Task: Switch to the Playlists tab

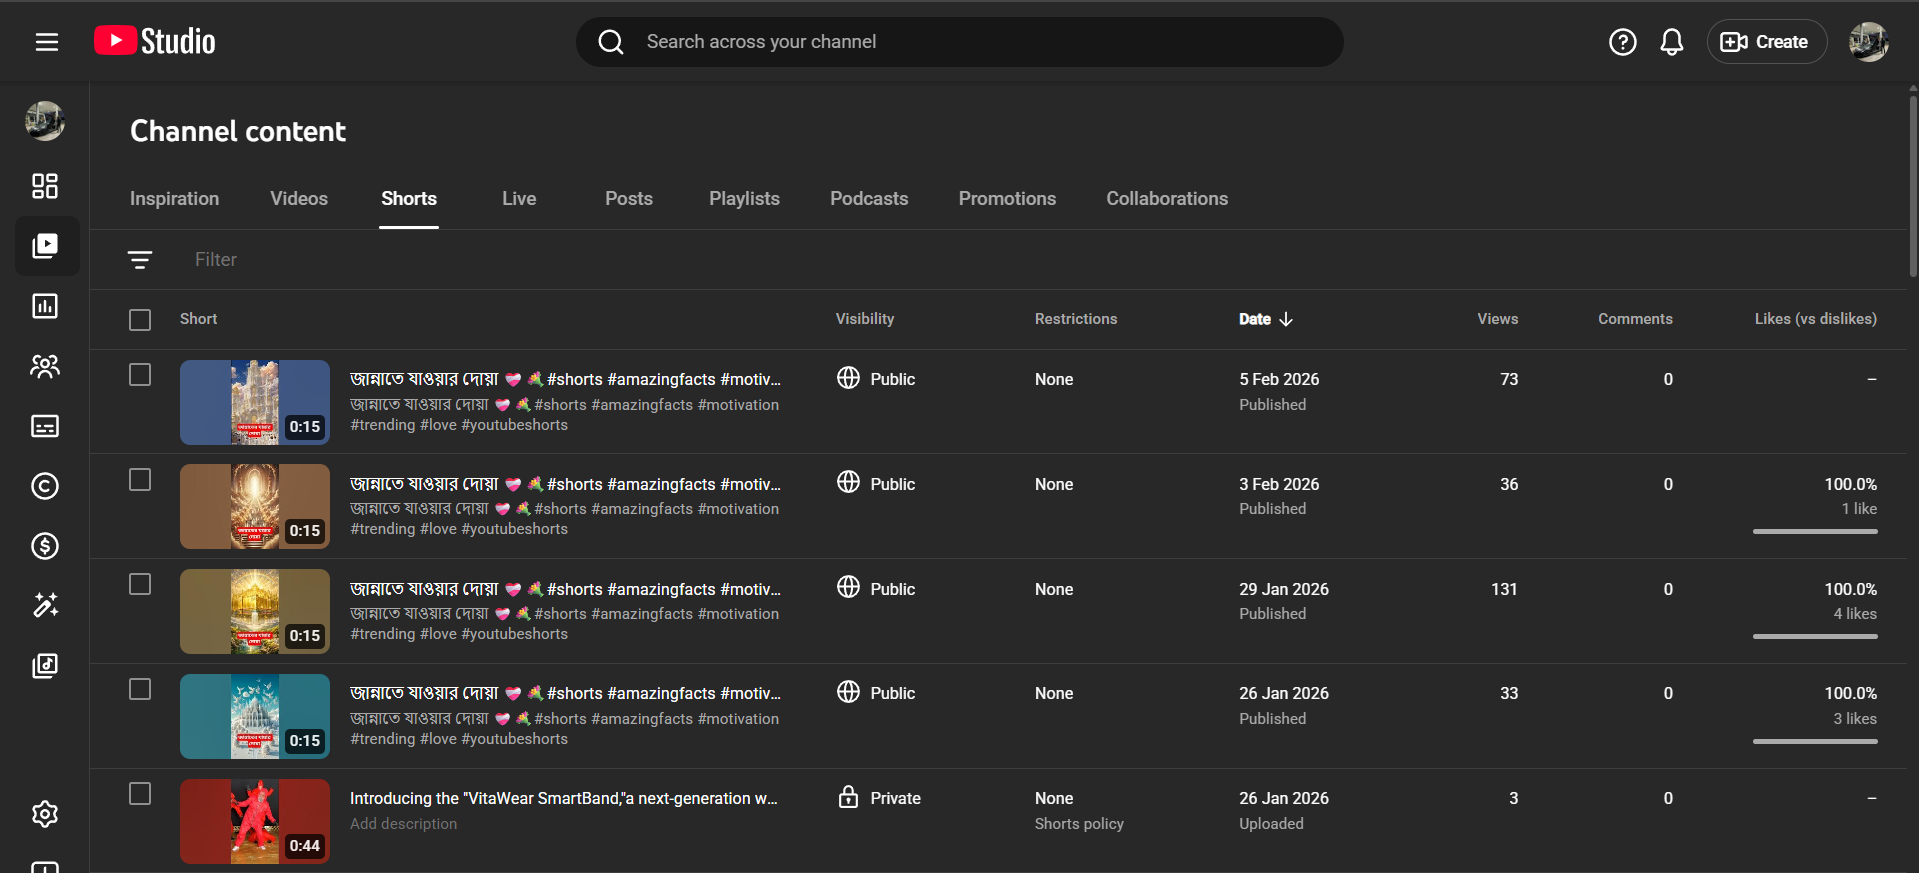Action: [744, 199]
